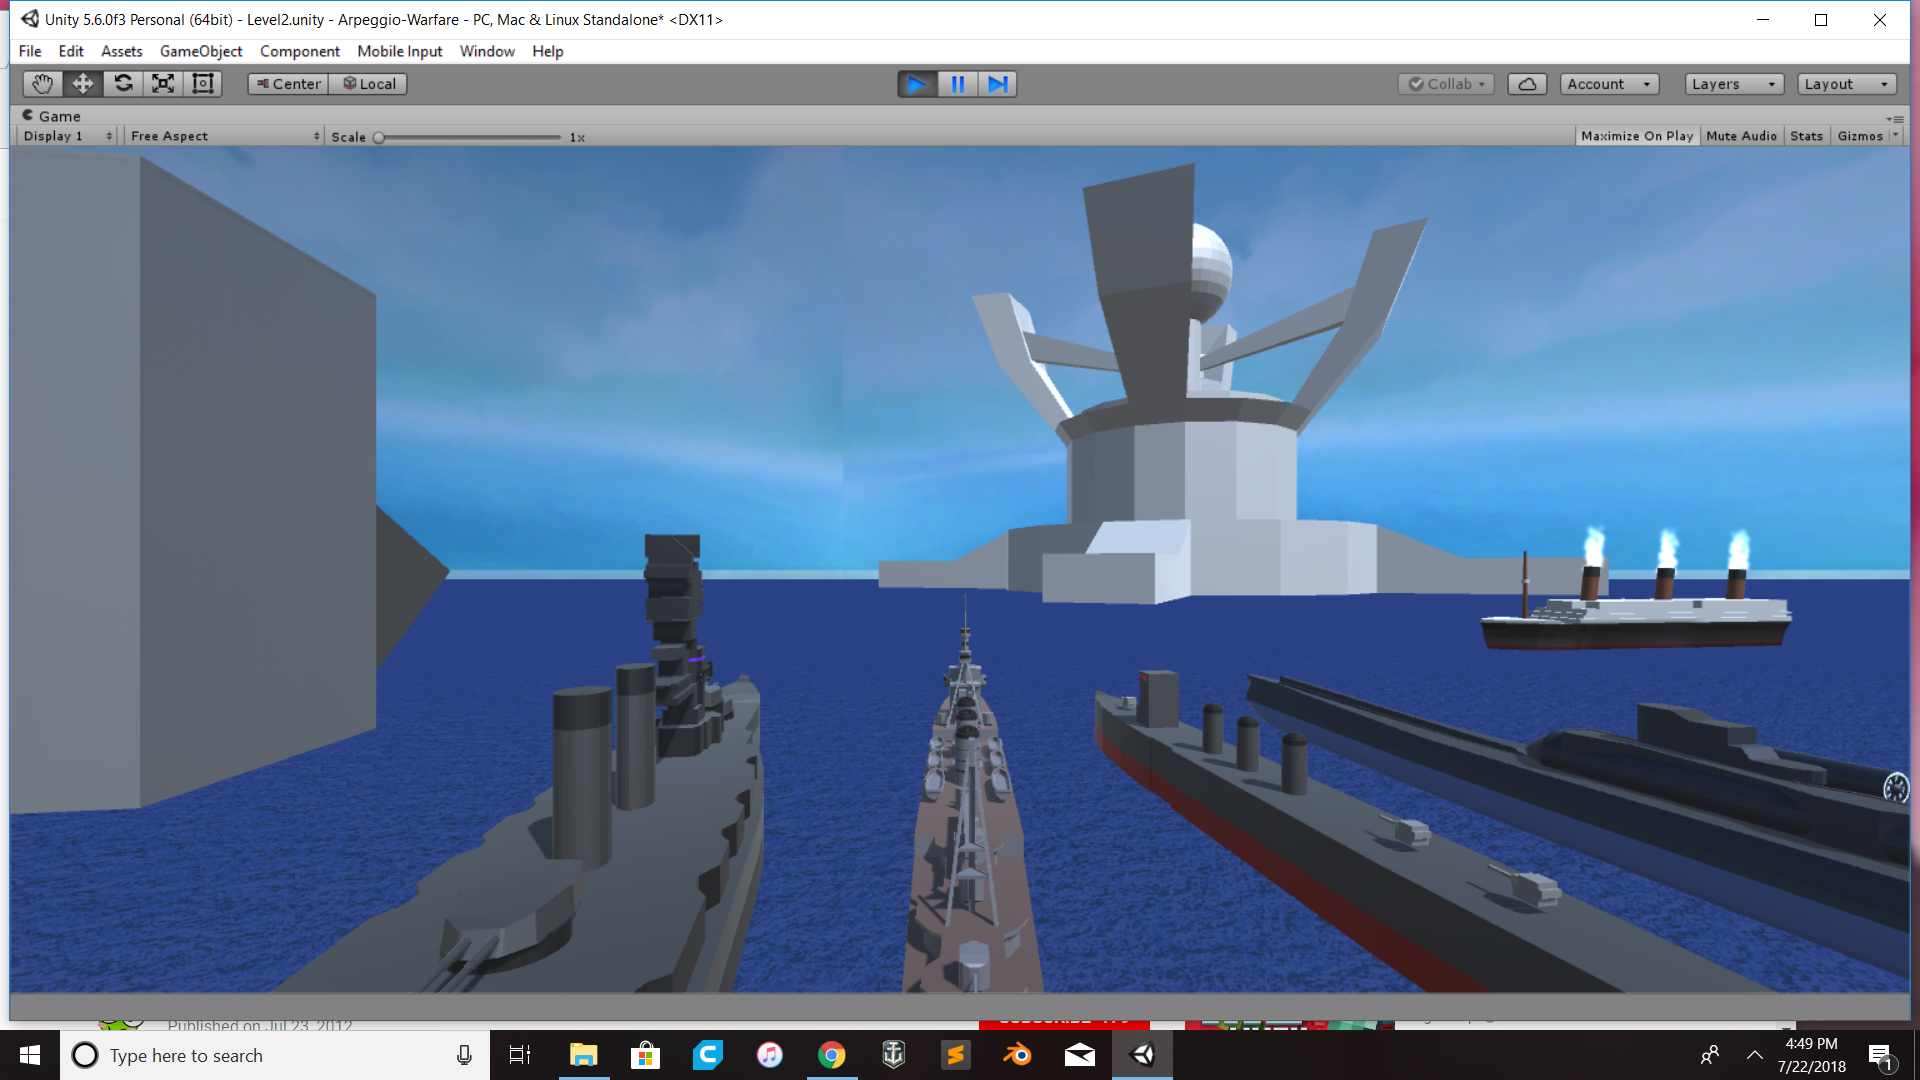Stop play mode with Play button
1920x1080 pixels.
tap(917, 84)
